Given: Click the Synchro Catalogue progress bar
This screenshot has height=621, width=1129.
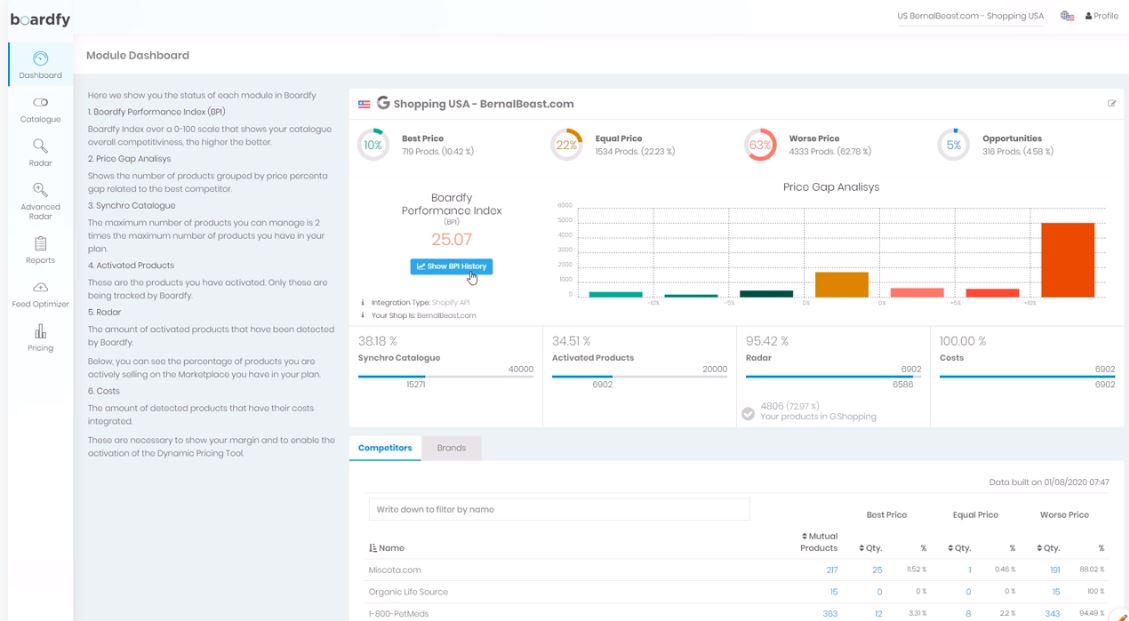Looking at the screenshot, I should coord(446,377).
